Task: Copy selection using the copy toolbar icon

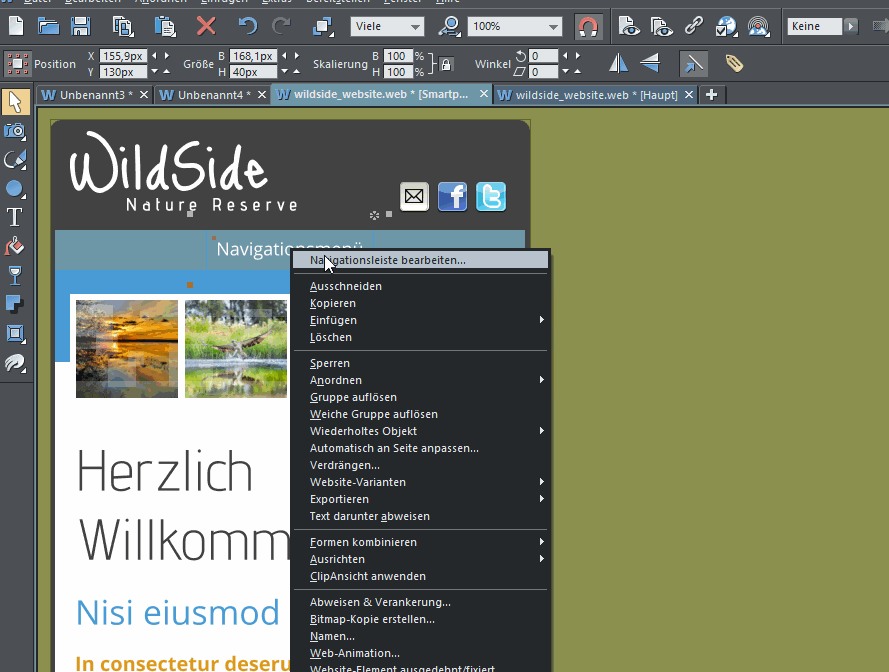Action: pos(122,26)
